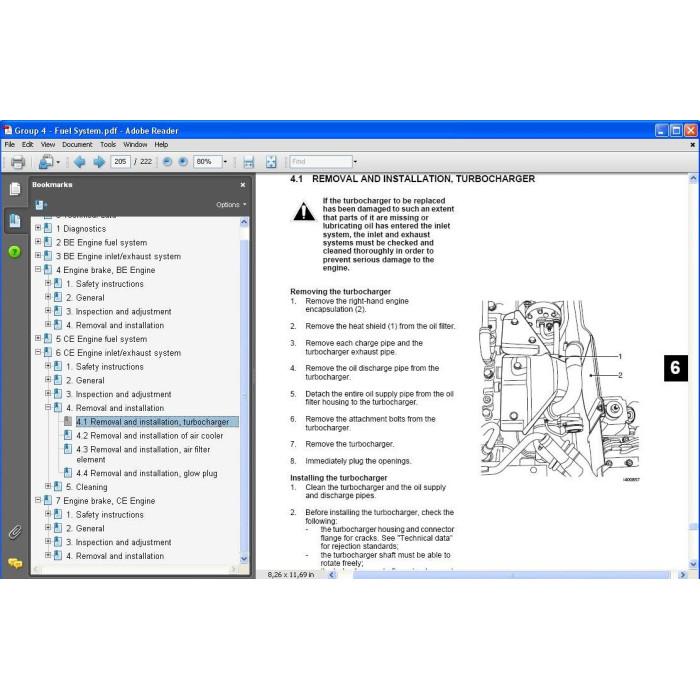The width and height of the screenshot is (700, 700).
Task: Expand 5 CE Engine fuel system
Action: pos(38,338)
